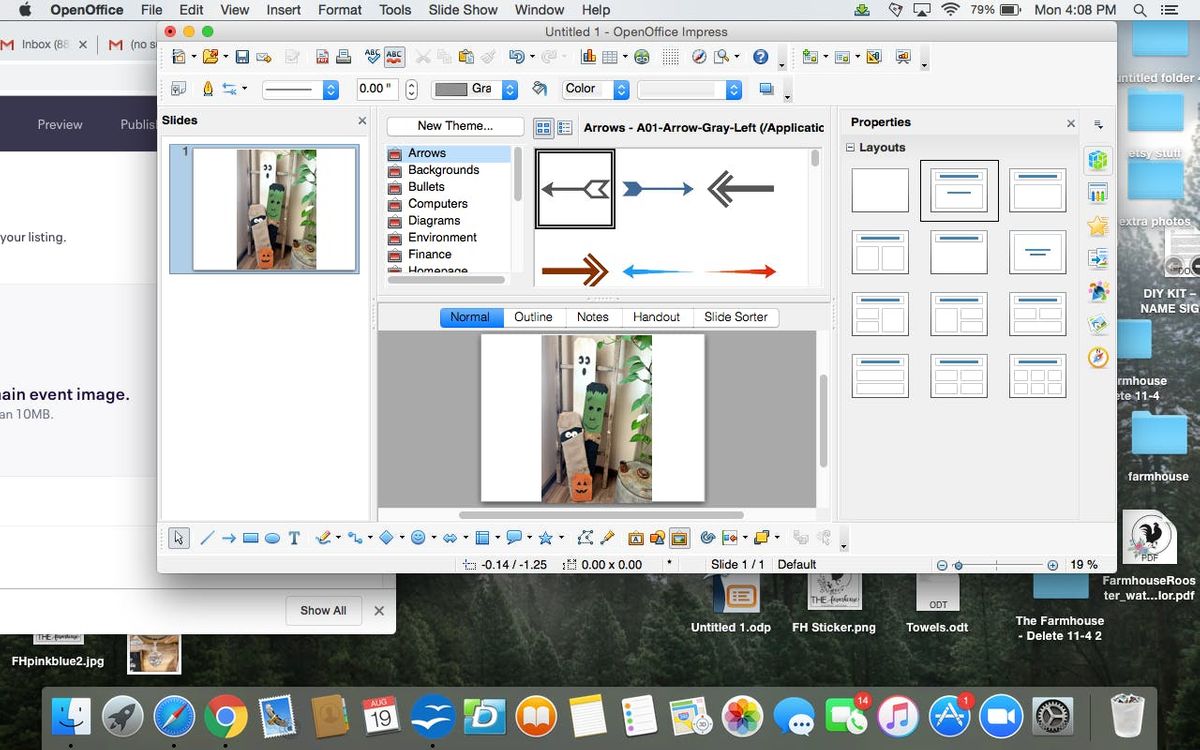Switch to the Handout tab
Viewport: 1200px width, 750px height.
tap(657, 317)
